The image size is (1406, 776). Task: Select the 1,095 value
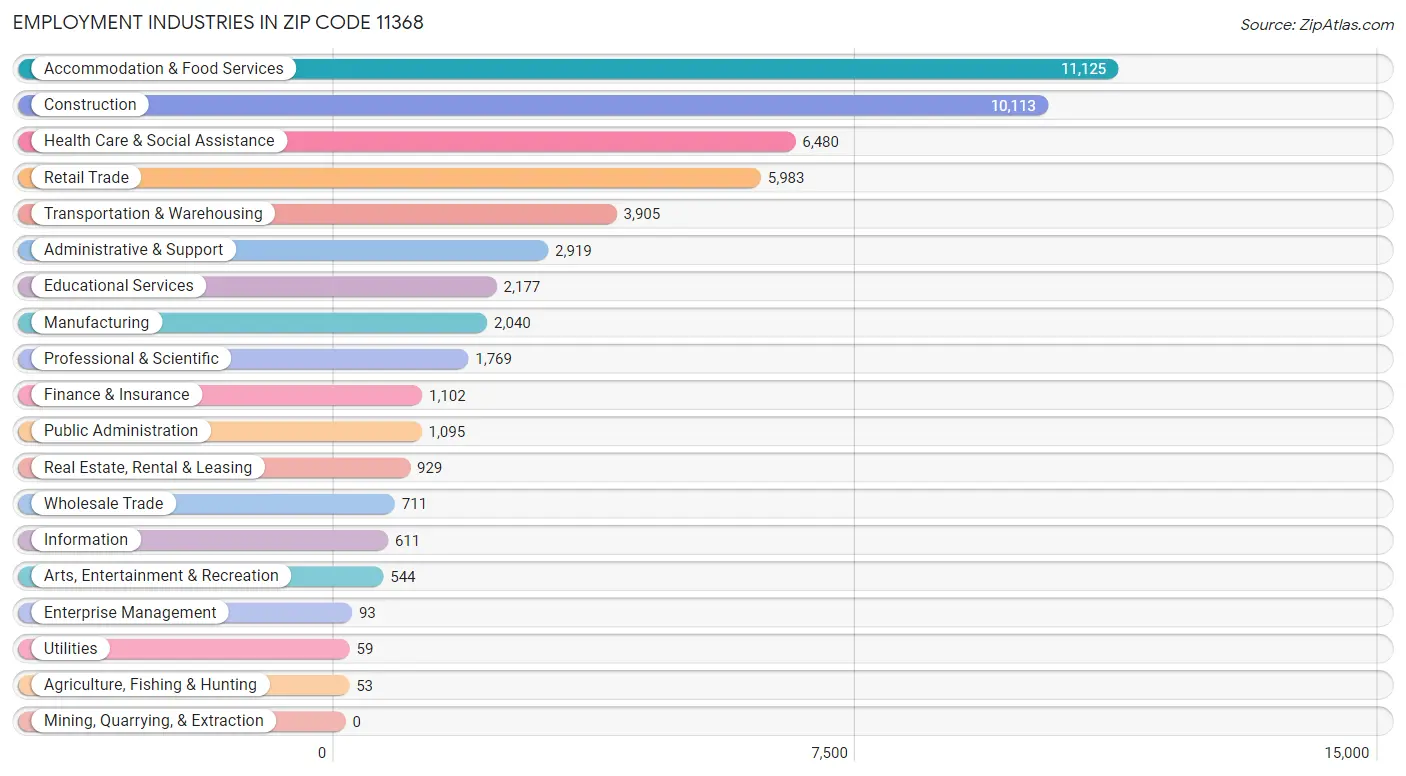[447, 432]
